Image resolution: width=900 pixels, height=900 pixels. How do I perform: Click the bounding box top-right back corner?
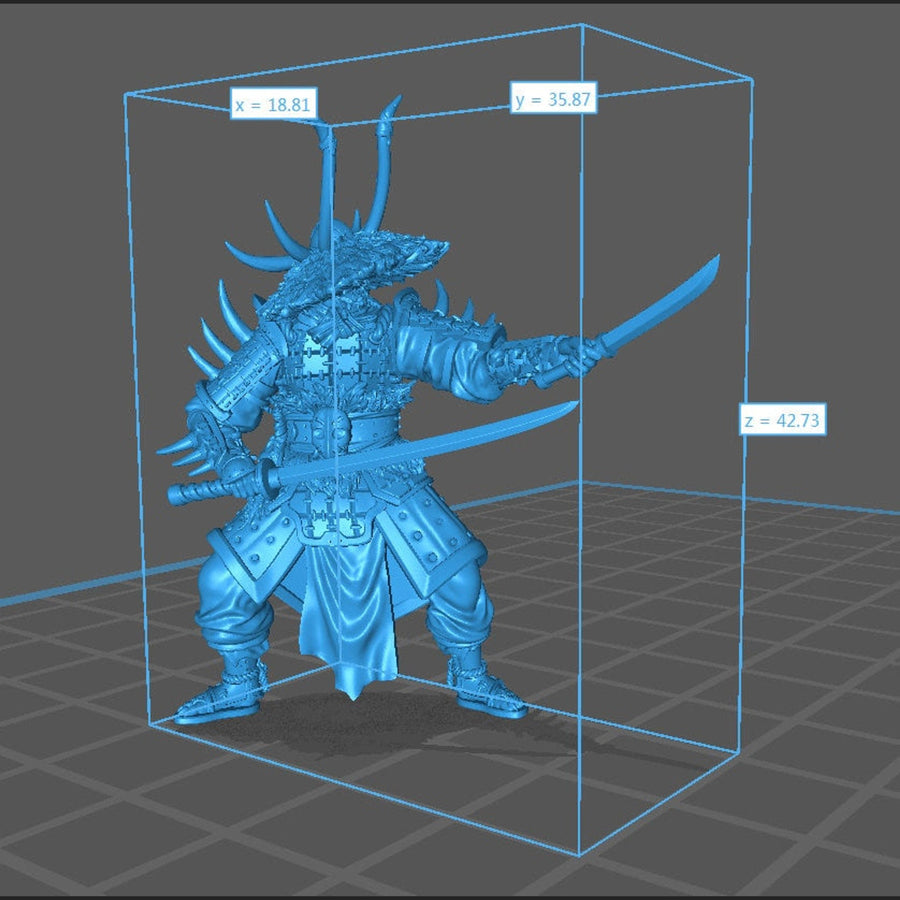point(751,78)
